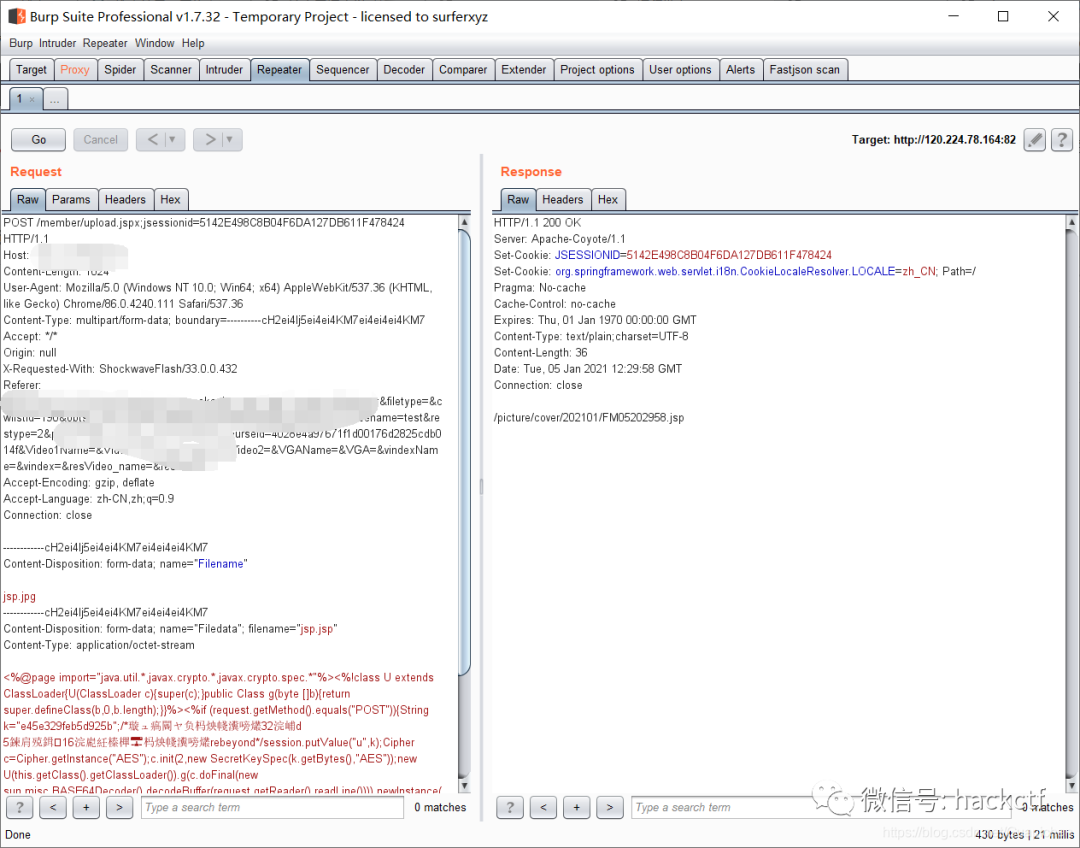This screenshot has height=848, width=1080.
Task: Click the edit target pencil icon
Action: (x=1035, y=140)
